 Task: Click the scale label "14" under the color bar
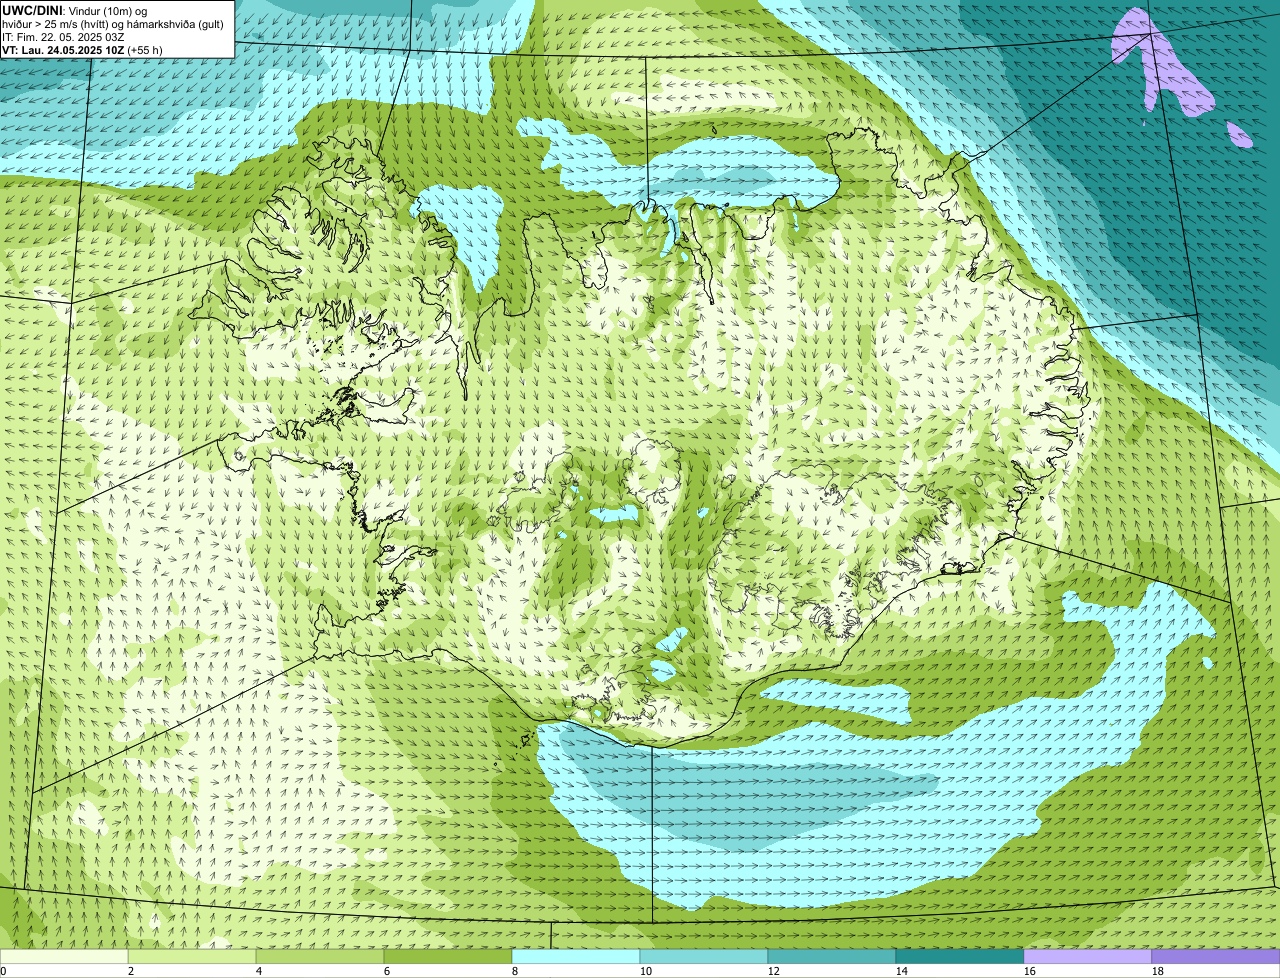pyautogui.click(x=902, y=971)
